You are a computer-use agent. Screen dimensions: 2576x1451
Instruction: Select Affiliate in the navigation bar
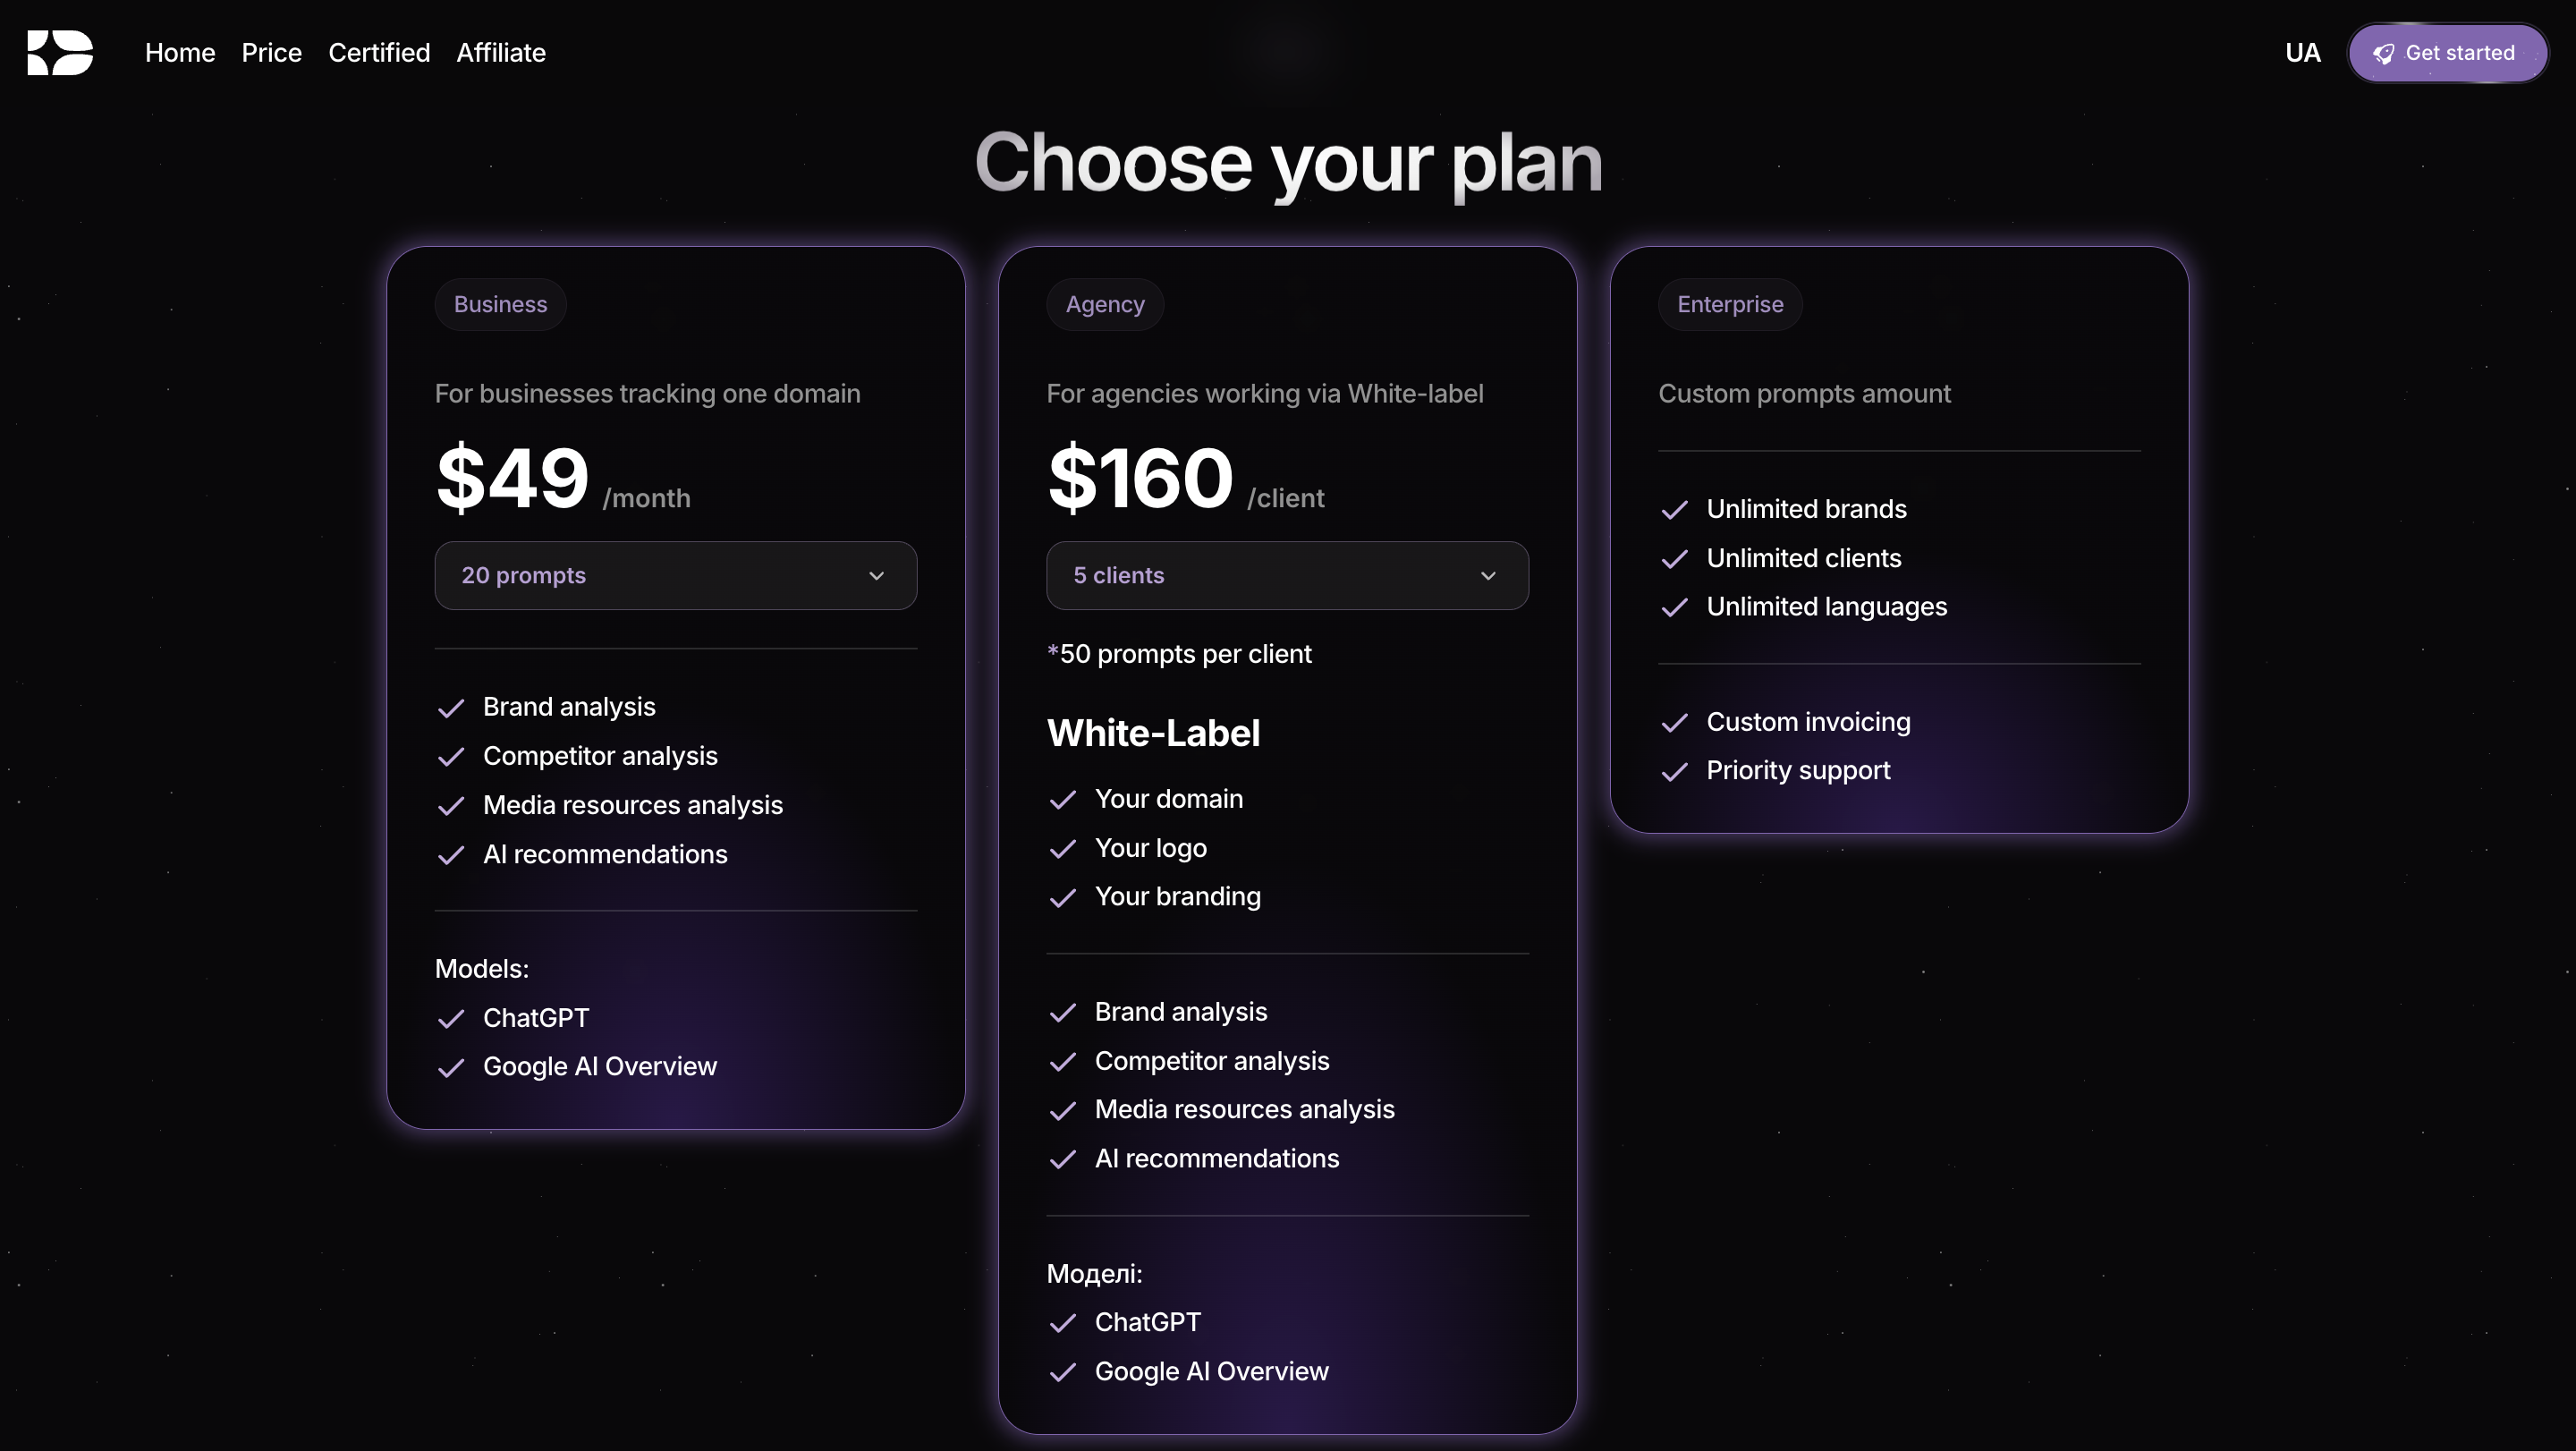[500, 53]
